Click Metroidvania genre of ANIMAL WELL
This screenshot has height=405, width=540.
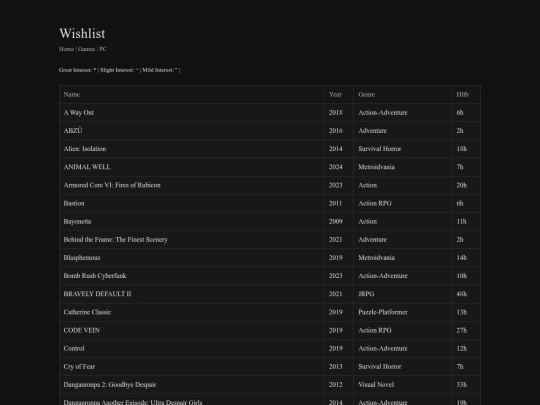[x=376, y=167]
